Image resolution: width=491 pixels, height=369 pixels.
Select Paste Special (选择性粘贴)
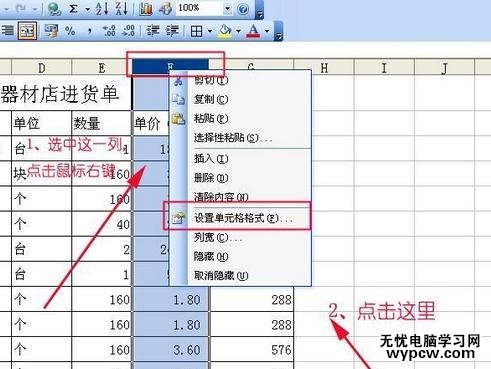[240, 138]
